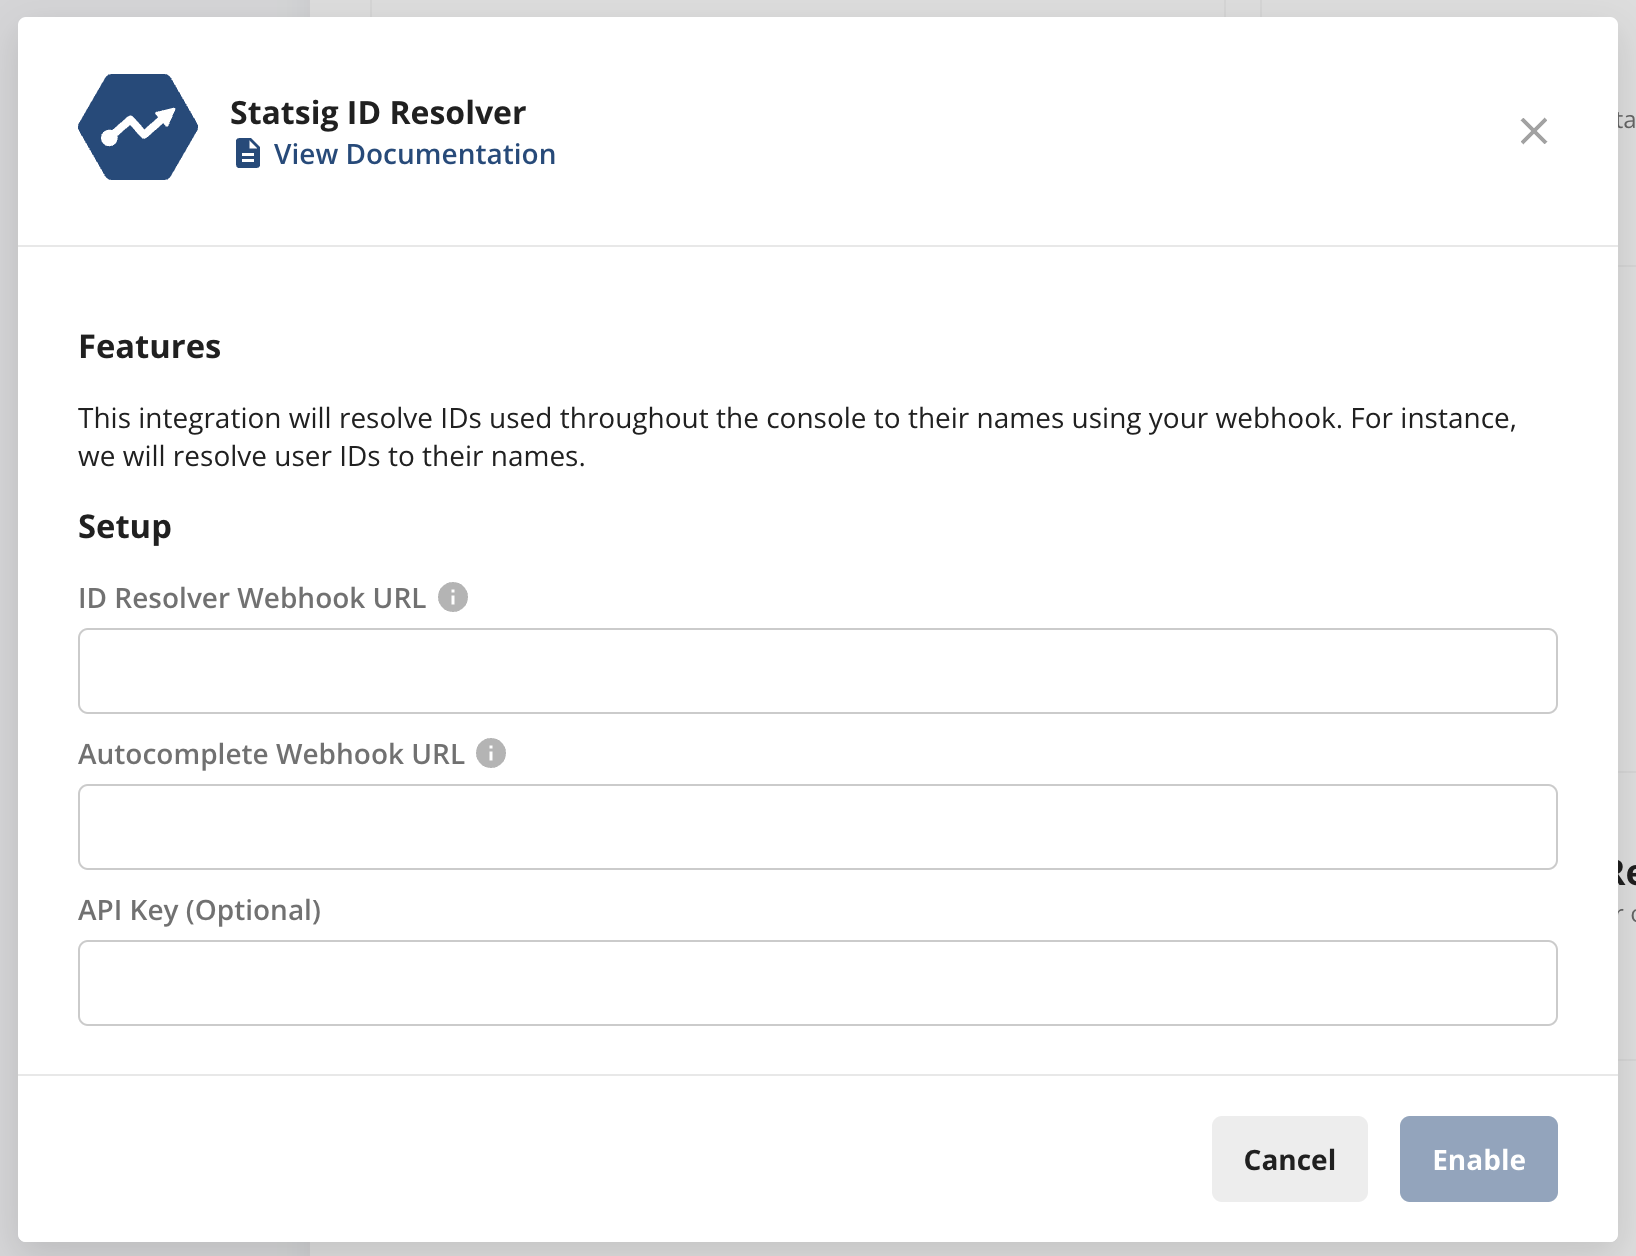Open the Statsig ID Resolver documentation
Viewport: 1636px width, 1256px height.
click(414, 154)
